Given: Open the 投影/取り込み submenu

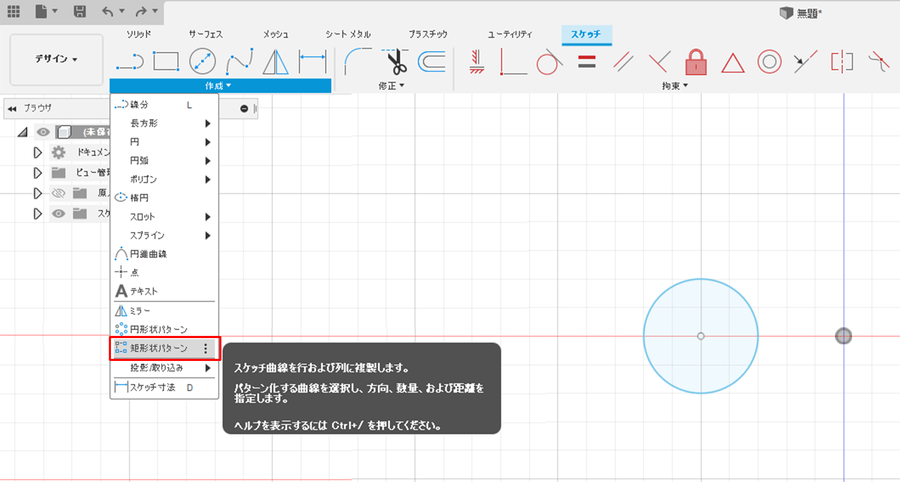Looking at the screenshot, I should [x=164, y=368].
